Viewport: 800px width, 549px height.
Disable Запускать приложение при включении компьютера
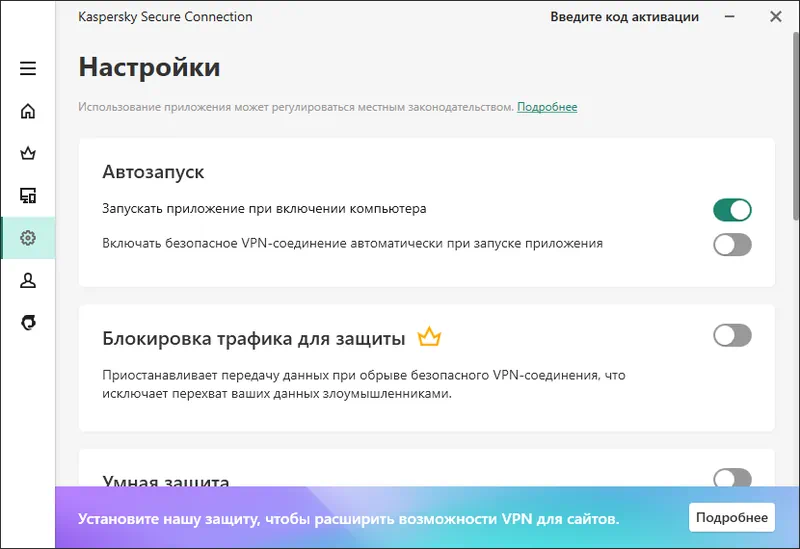732,210
